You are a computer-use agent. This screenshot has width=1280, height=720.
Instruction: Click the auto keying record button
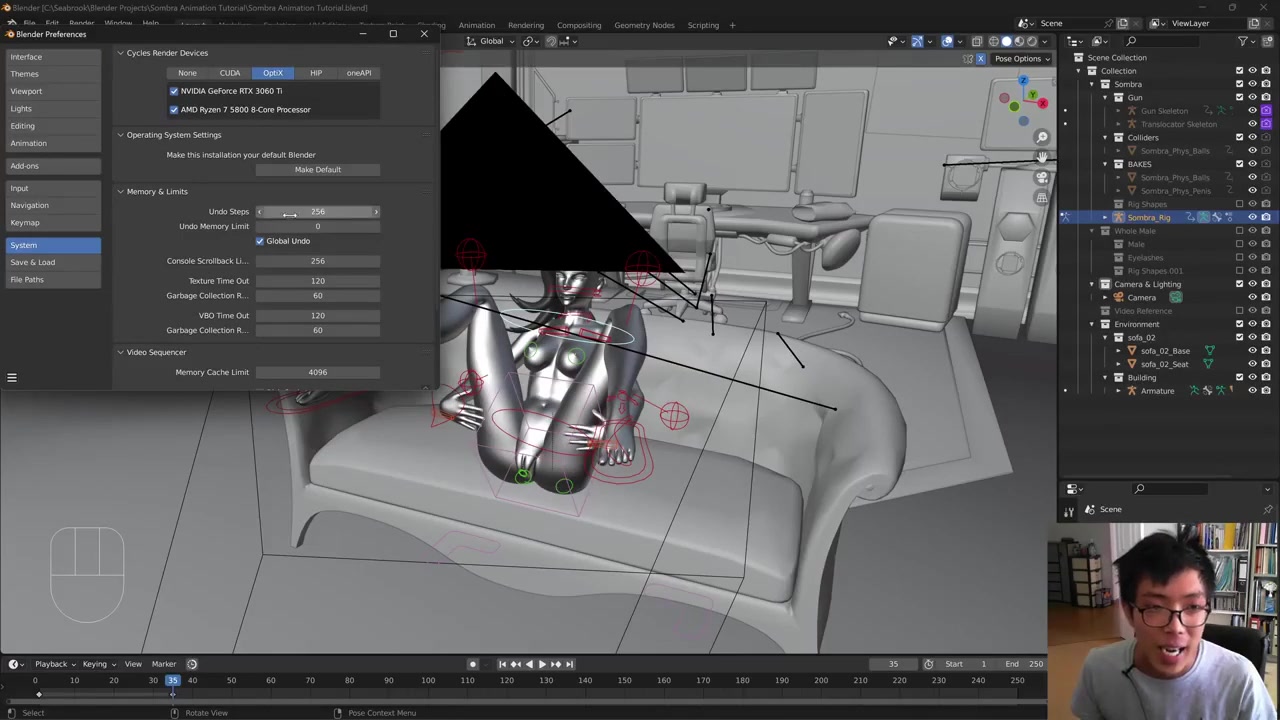[x=473, y=664]
